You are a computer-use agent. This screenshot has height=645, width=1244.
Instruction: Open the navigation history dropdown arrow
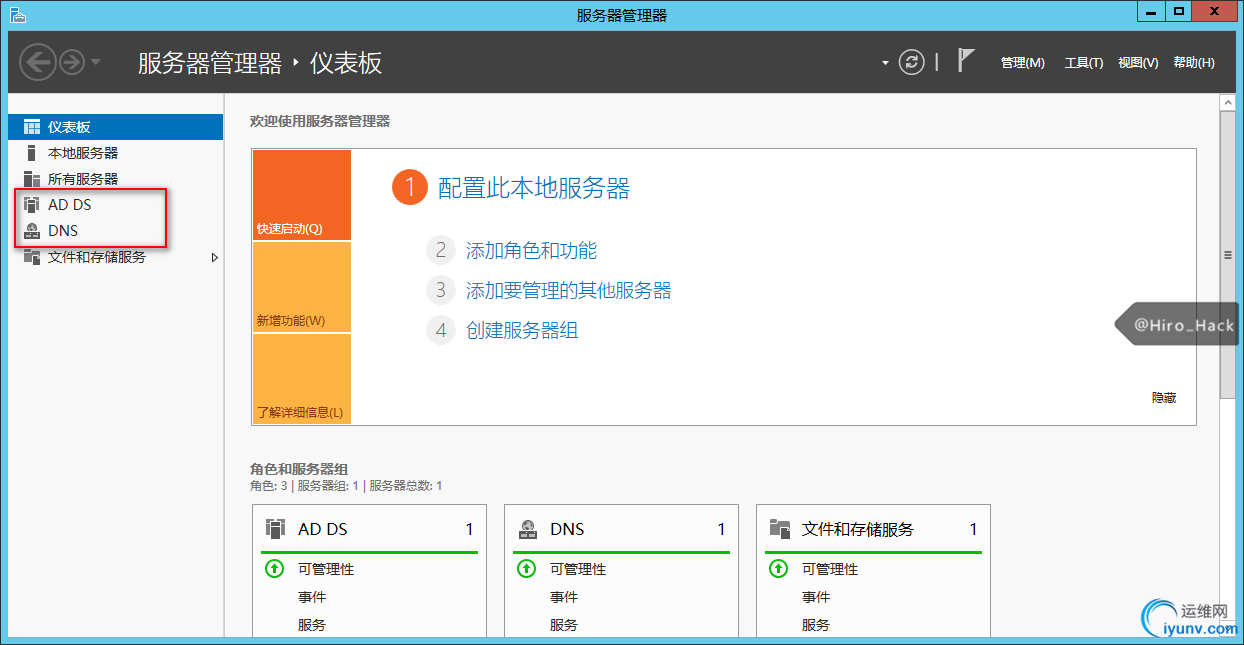click(x=96, y=62)
